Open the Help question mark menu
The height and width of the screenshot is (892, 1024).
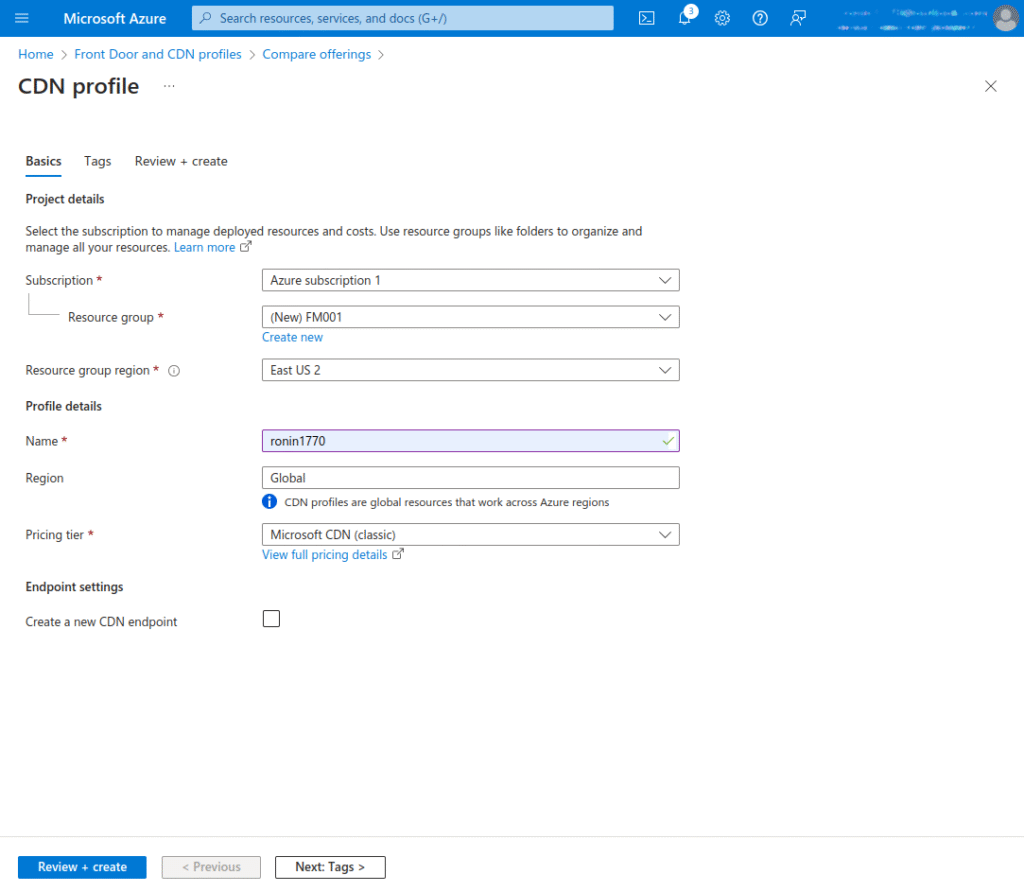(760, 18)
